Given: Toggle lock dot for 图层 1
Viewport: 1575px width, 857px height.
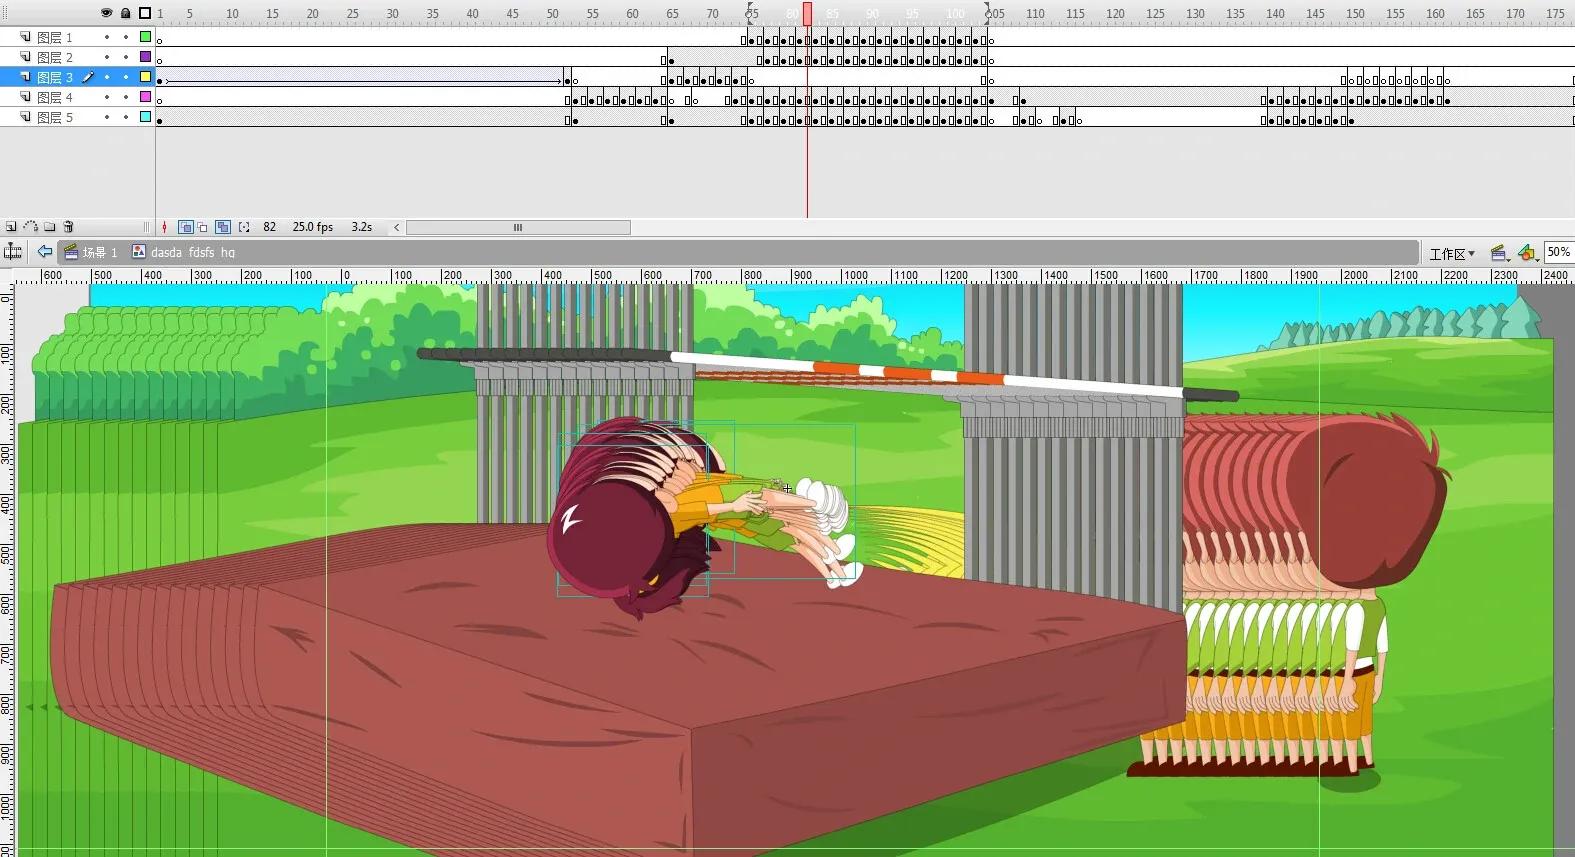Looking at the screenshot, I should point(126,37).
